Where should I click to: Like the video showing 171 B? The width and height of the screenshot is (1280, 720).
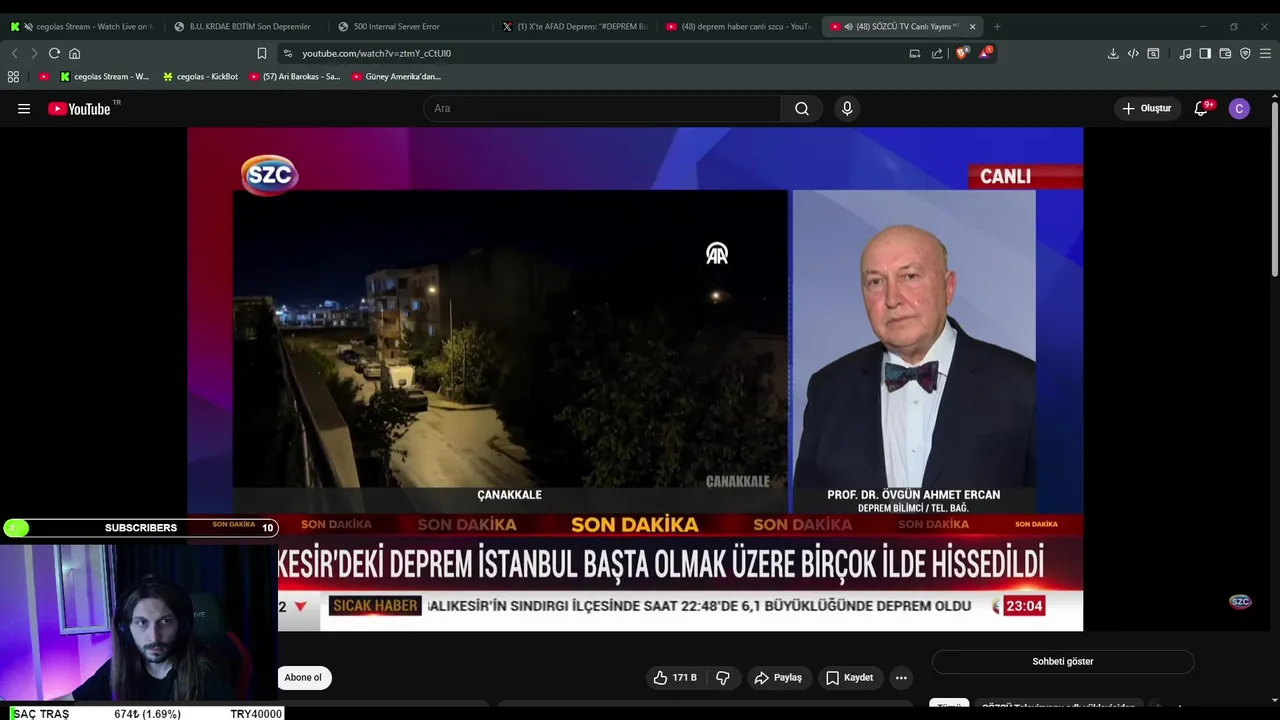[675, 678]
